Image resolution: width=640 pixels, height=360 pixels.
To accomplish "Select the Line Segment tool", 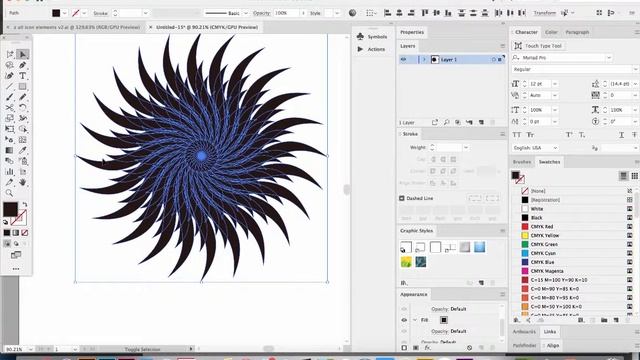I will (x=10, y=86).
